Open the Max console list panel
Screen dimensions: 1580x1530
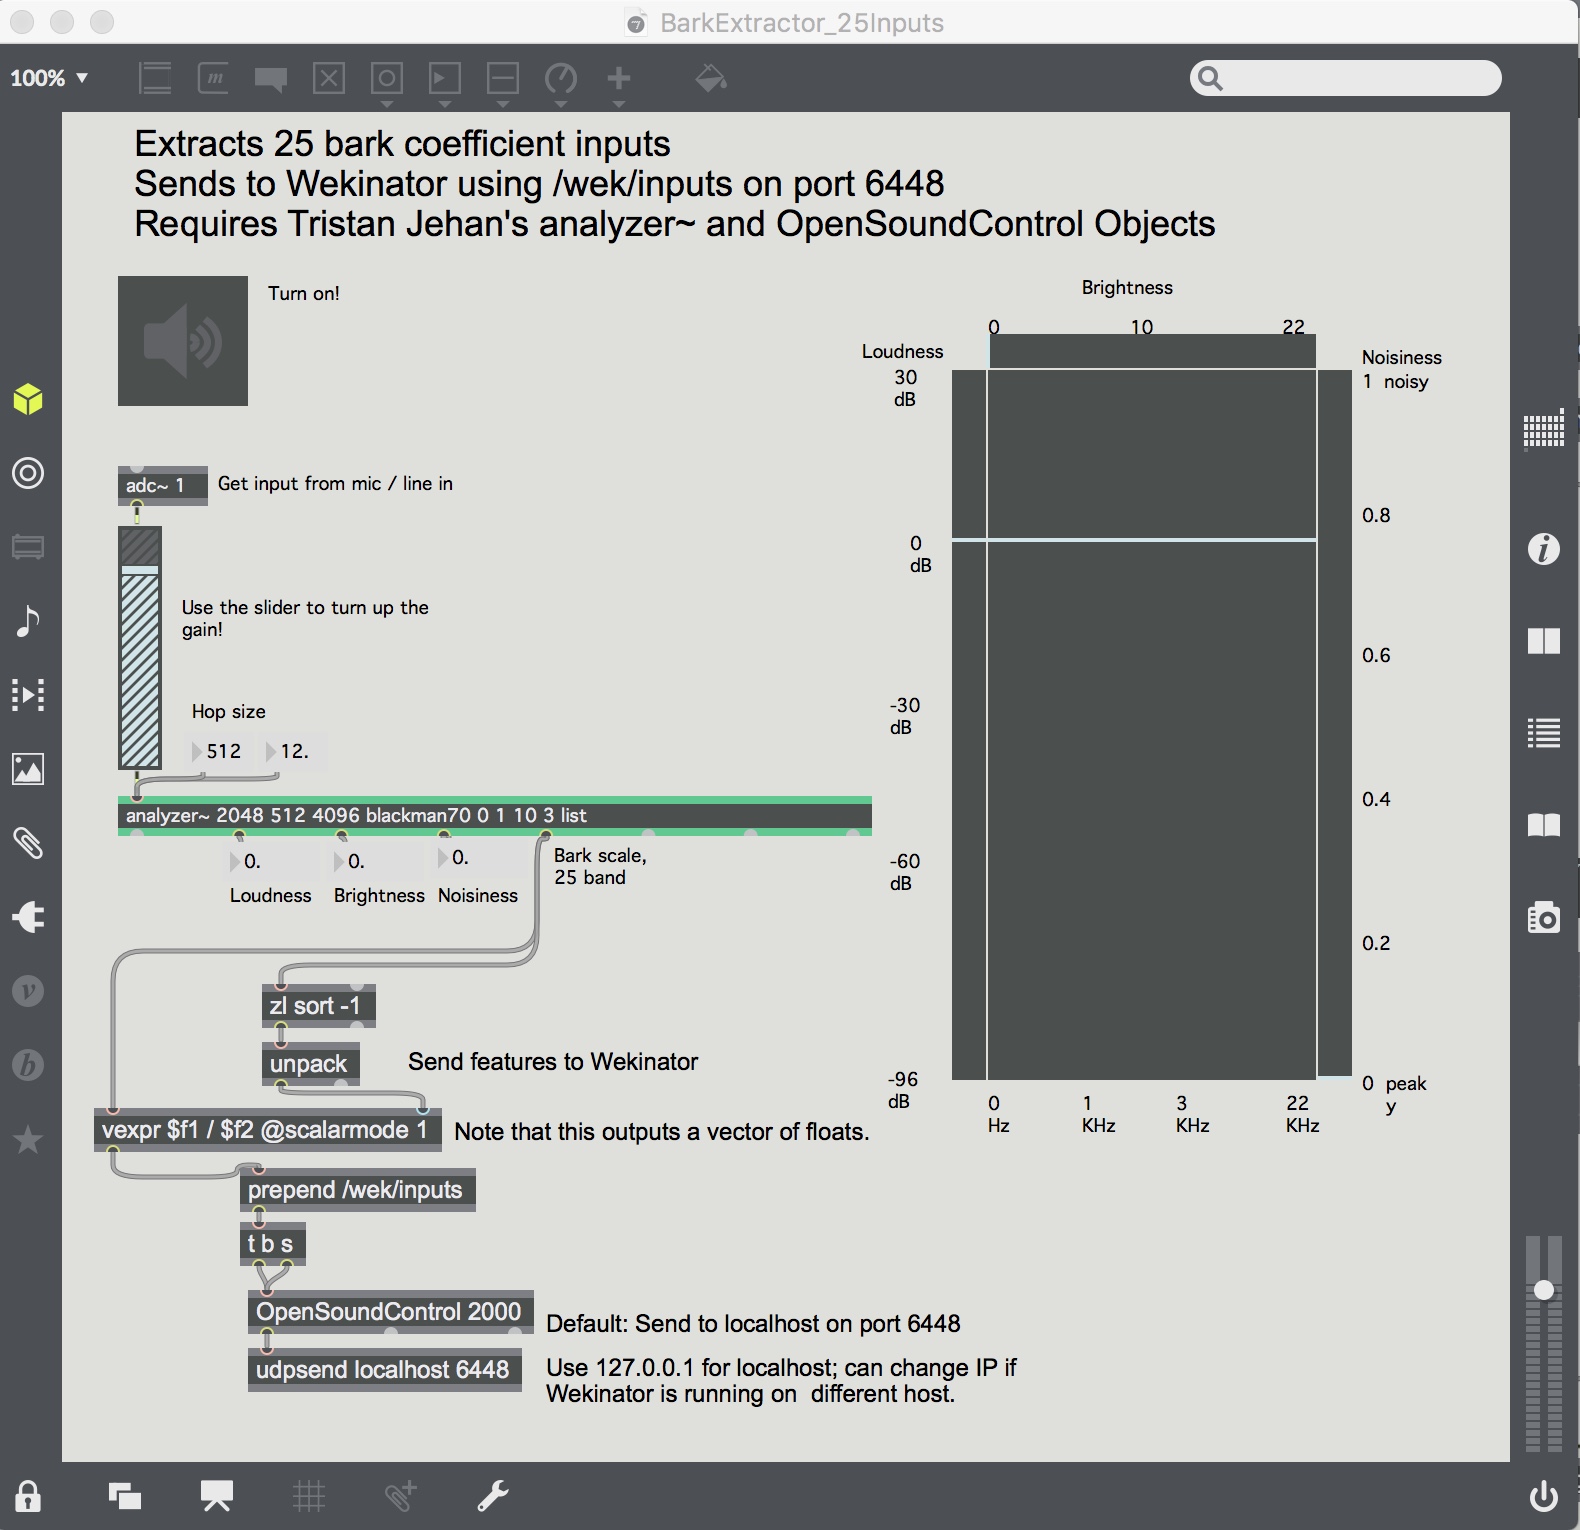click(1544, 733)
